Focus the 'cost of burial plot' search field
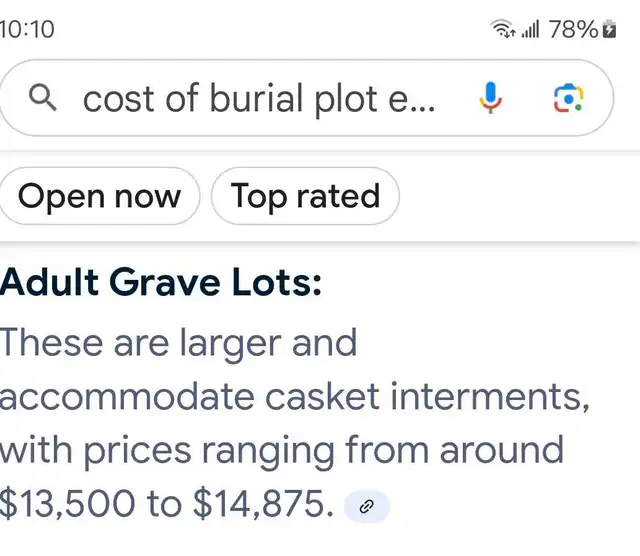Image resolution: width=640 pixels, height=556 pixels. (x=306, y=98)
